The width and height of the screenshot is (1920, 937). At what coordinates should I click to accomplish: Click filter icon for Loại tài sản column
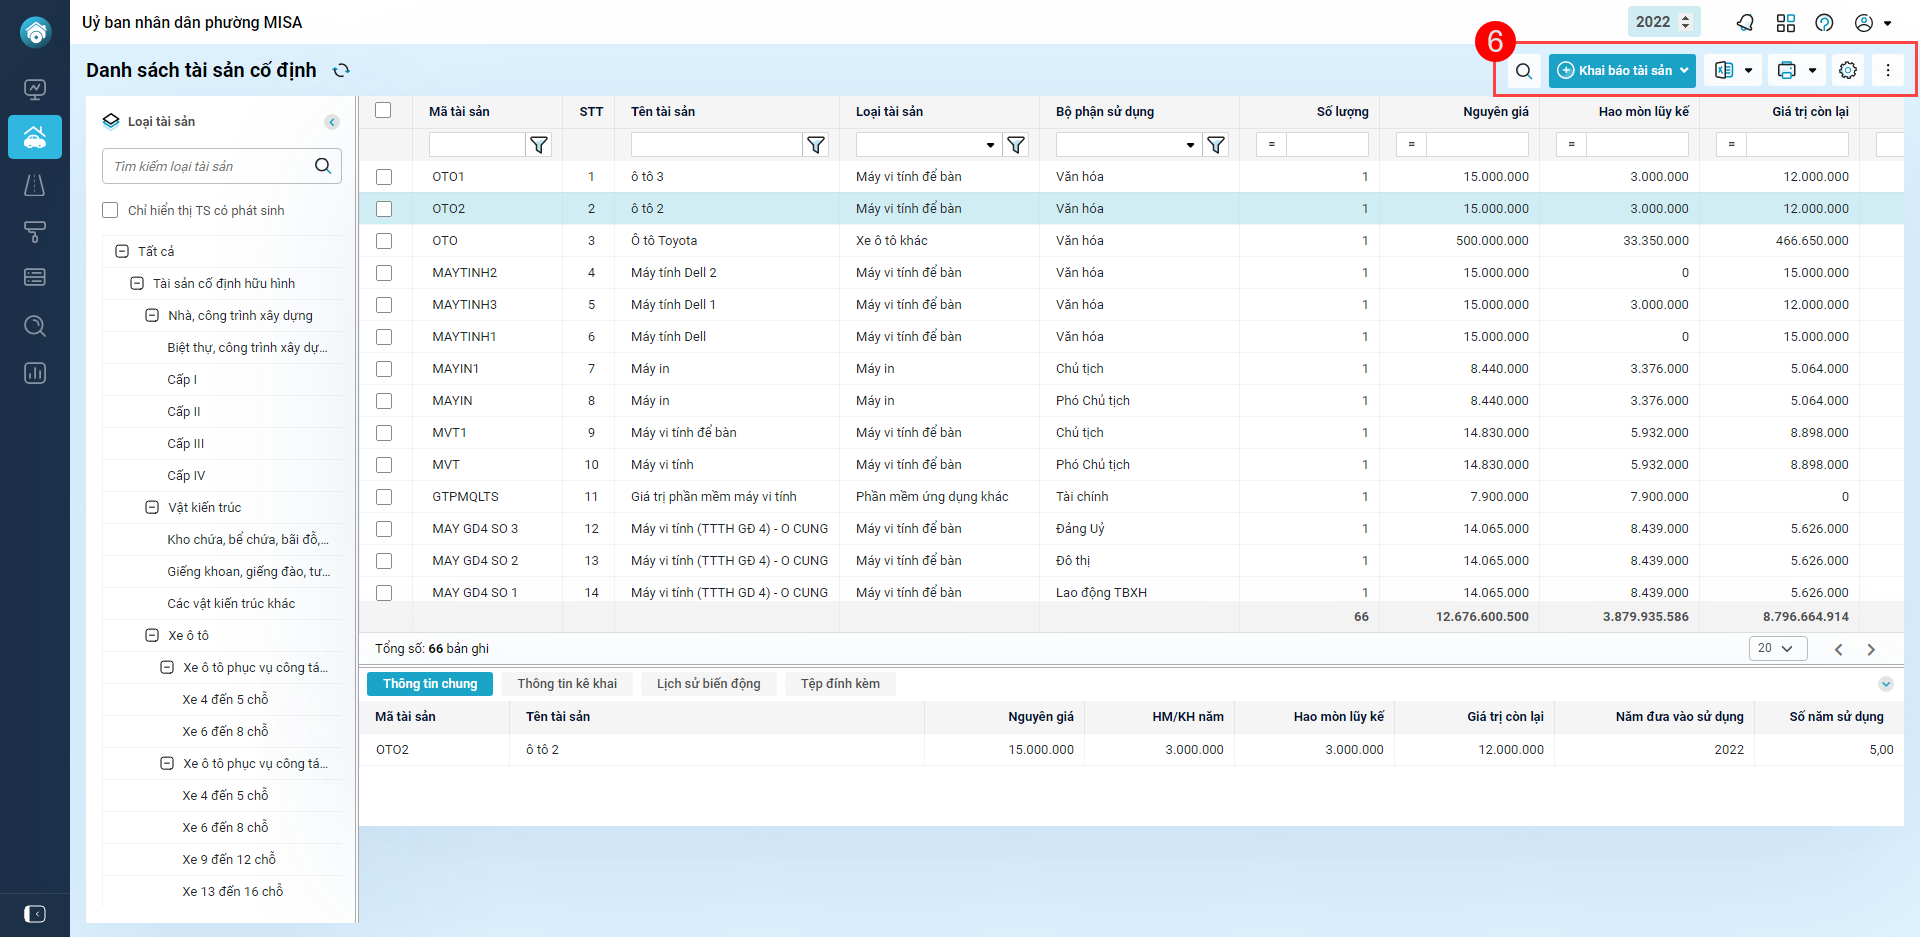point(1016,145)
